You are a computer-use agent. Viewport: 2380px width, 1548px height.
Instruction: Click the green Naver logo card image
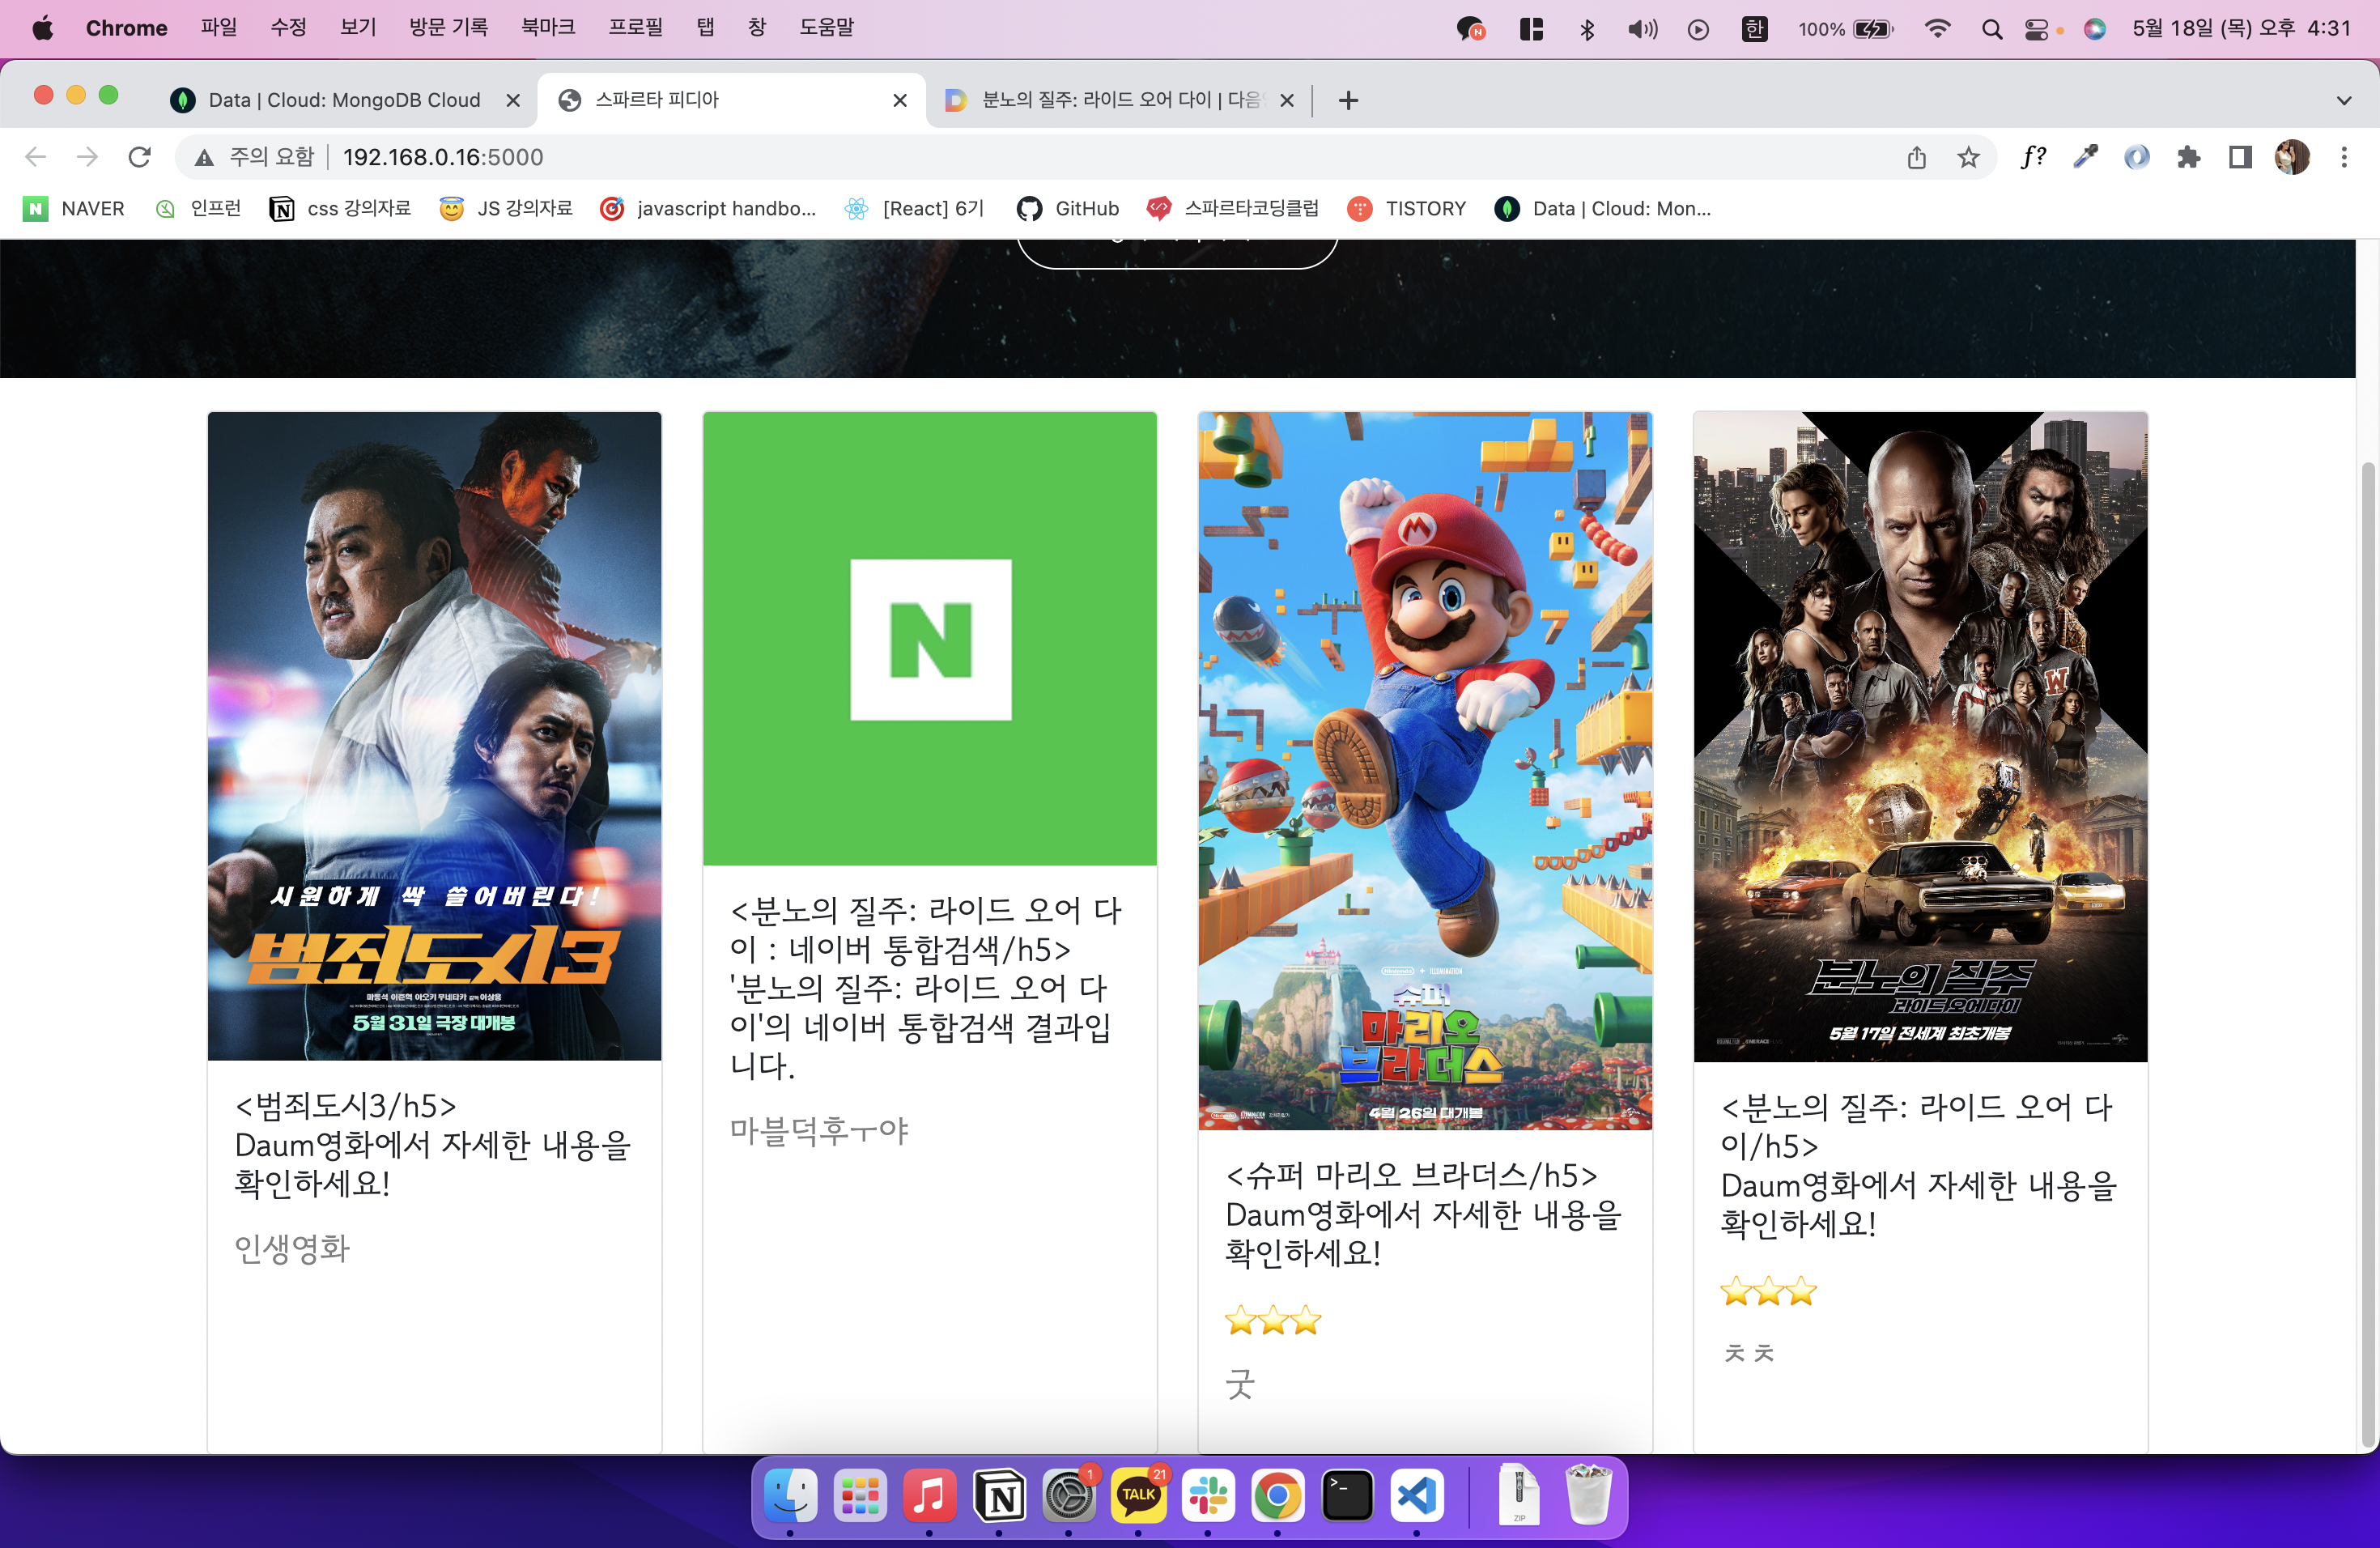[x=930, y=639]
